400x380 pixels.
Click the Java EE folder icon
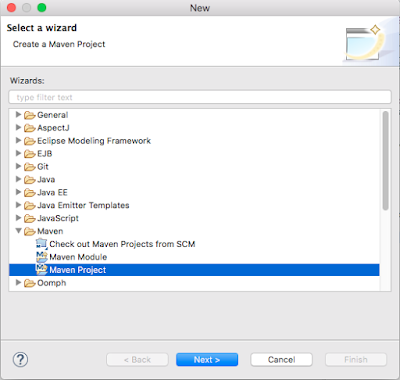tap(30, 193)
